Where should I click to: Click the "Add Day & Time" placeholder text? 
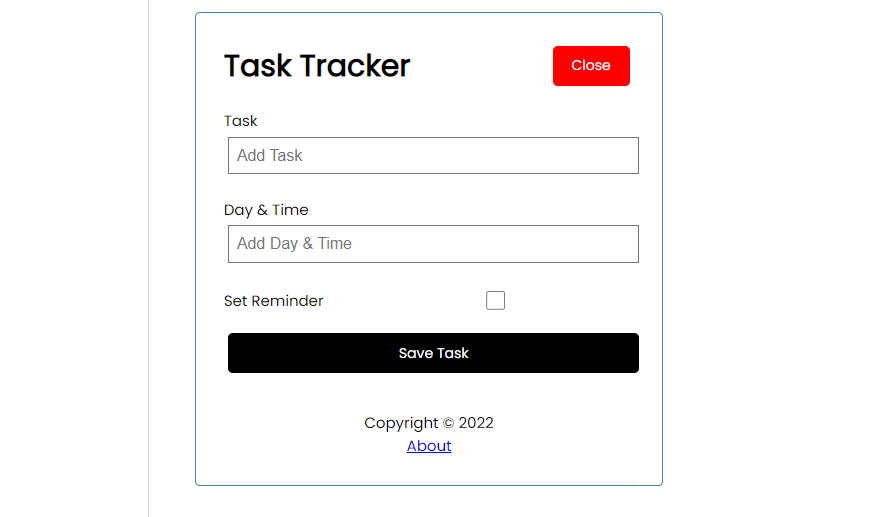tap(294, 244)
